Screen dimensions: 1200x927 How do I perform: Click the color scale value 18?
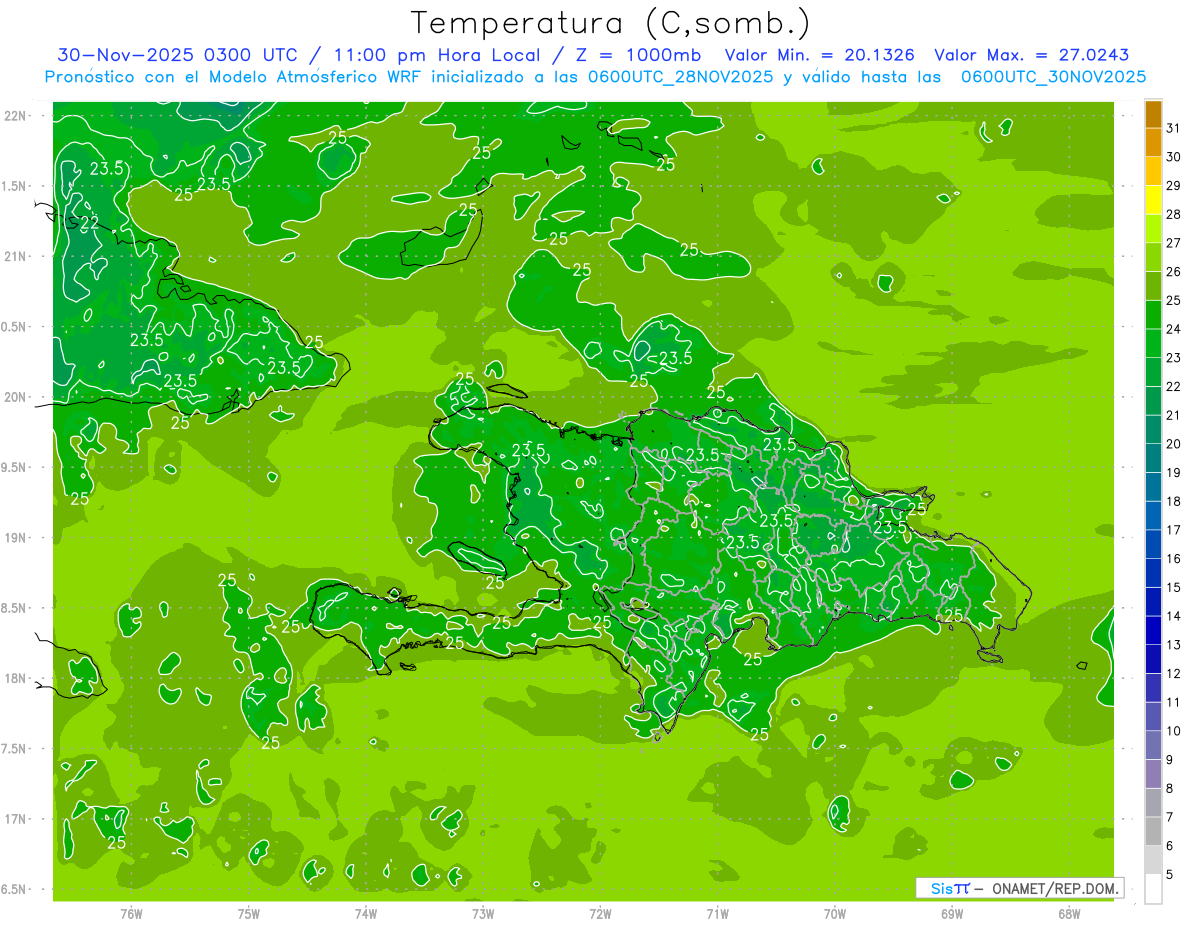point(1174,501)
